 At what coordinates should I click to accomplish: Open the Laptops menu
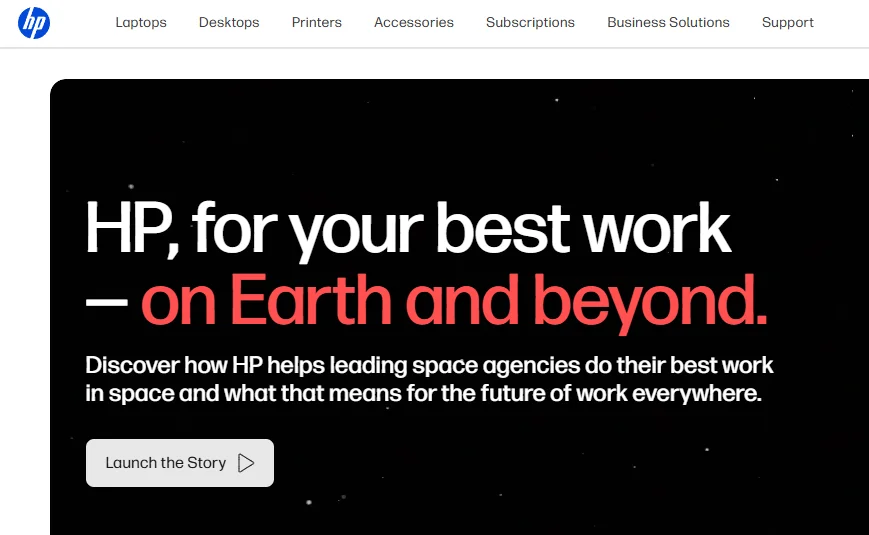141,22
